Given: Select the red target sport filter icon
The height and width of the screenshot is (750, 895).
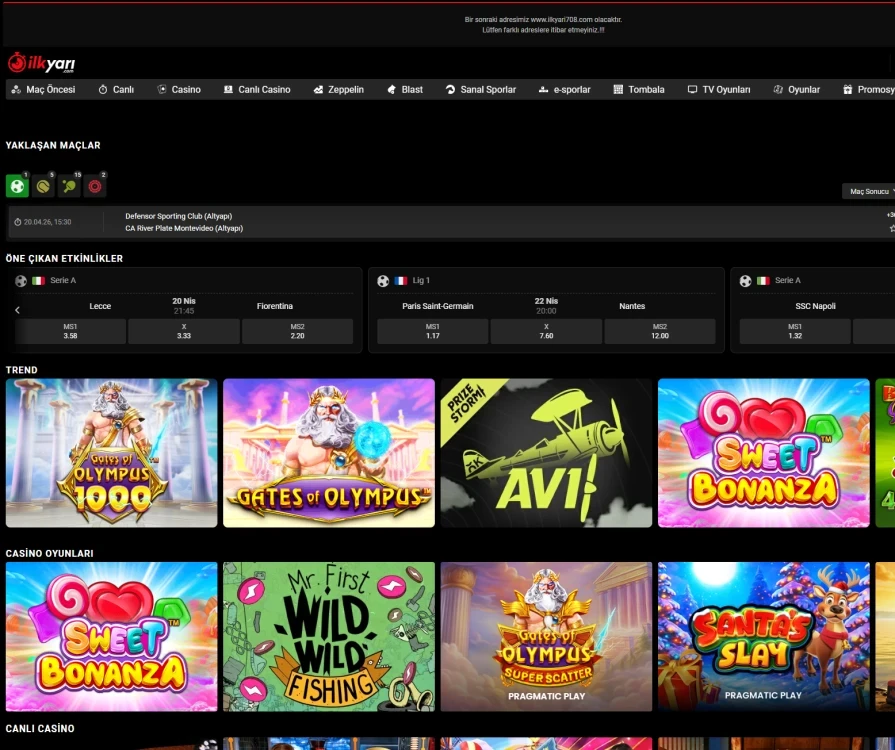Looking at the screenshot, I should pyautogui.click(x=95, y=186).
